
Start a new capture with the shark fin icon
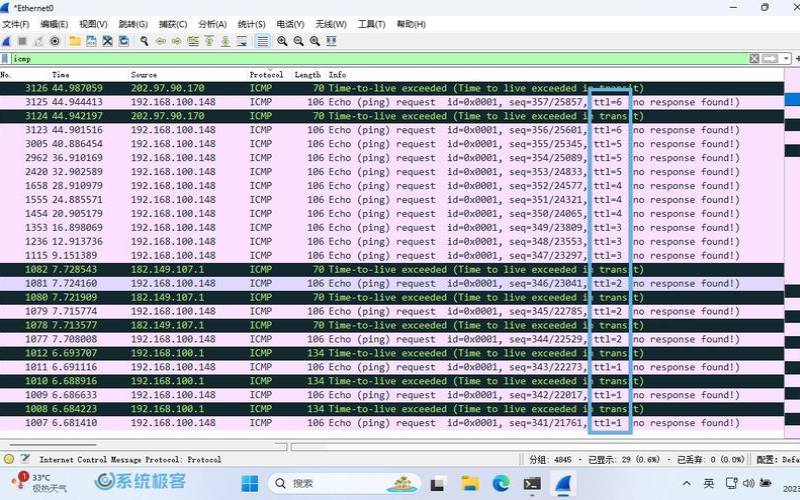pyautogui.click(x=6, y=41)
